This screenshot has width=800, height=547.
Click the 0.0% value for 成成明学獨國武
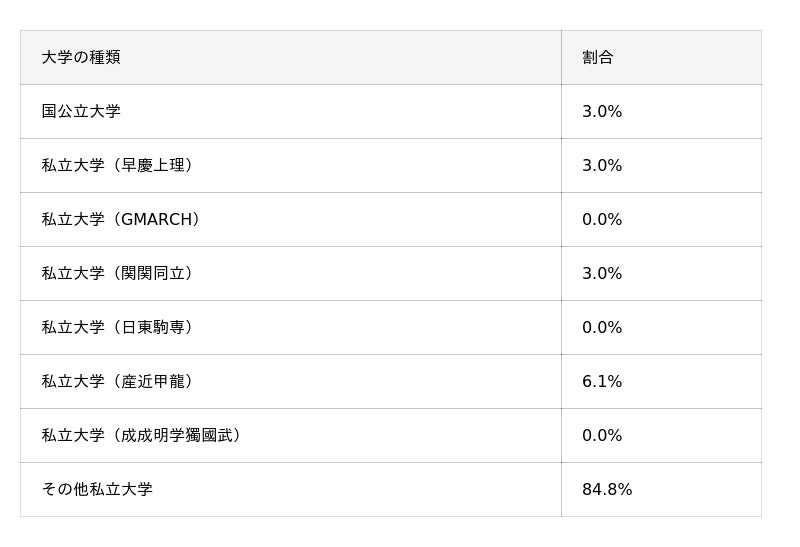(x=602, y=436)
